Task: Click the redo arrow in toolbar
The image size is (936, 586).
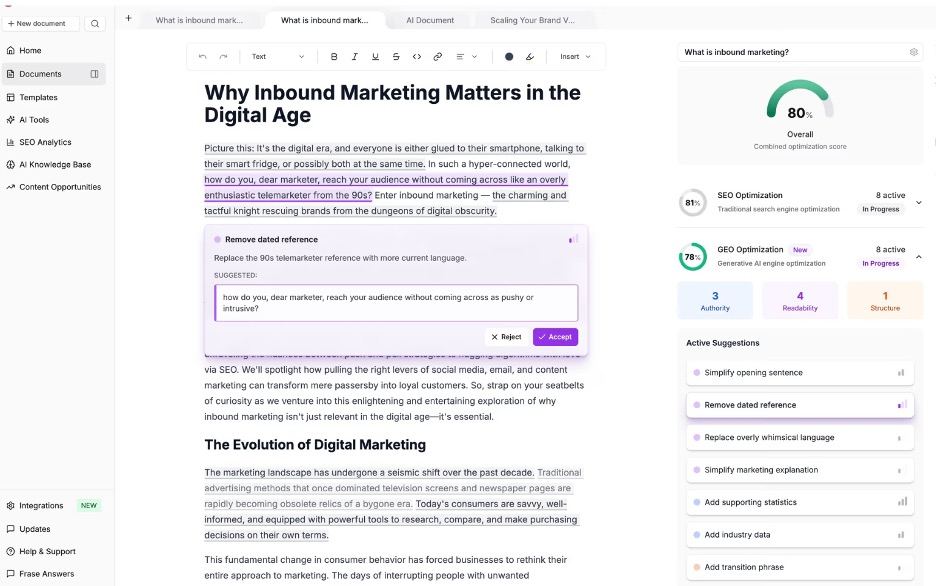Action: (x=223, y=57)
